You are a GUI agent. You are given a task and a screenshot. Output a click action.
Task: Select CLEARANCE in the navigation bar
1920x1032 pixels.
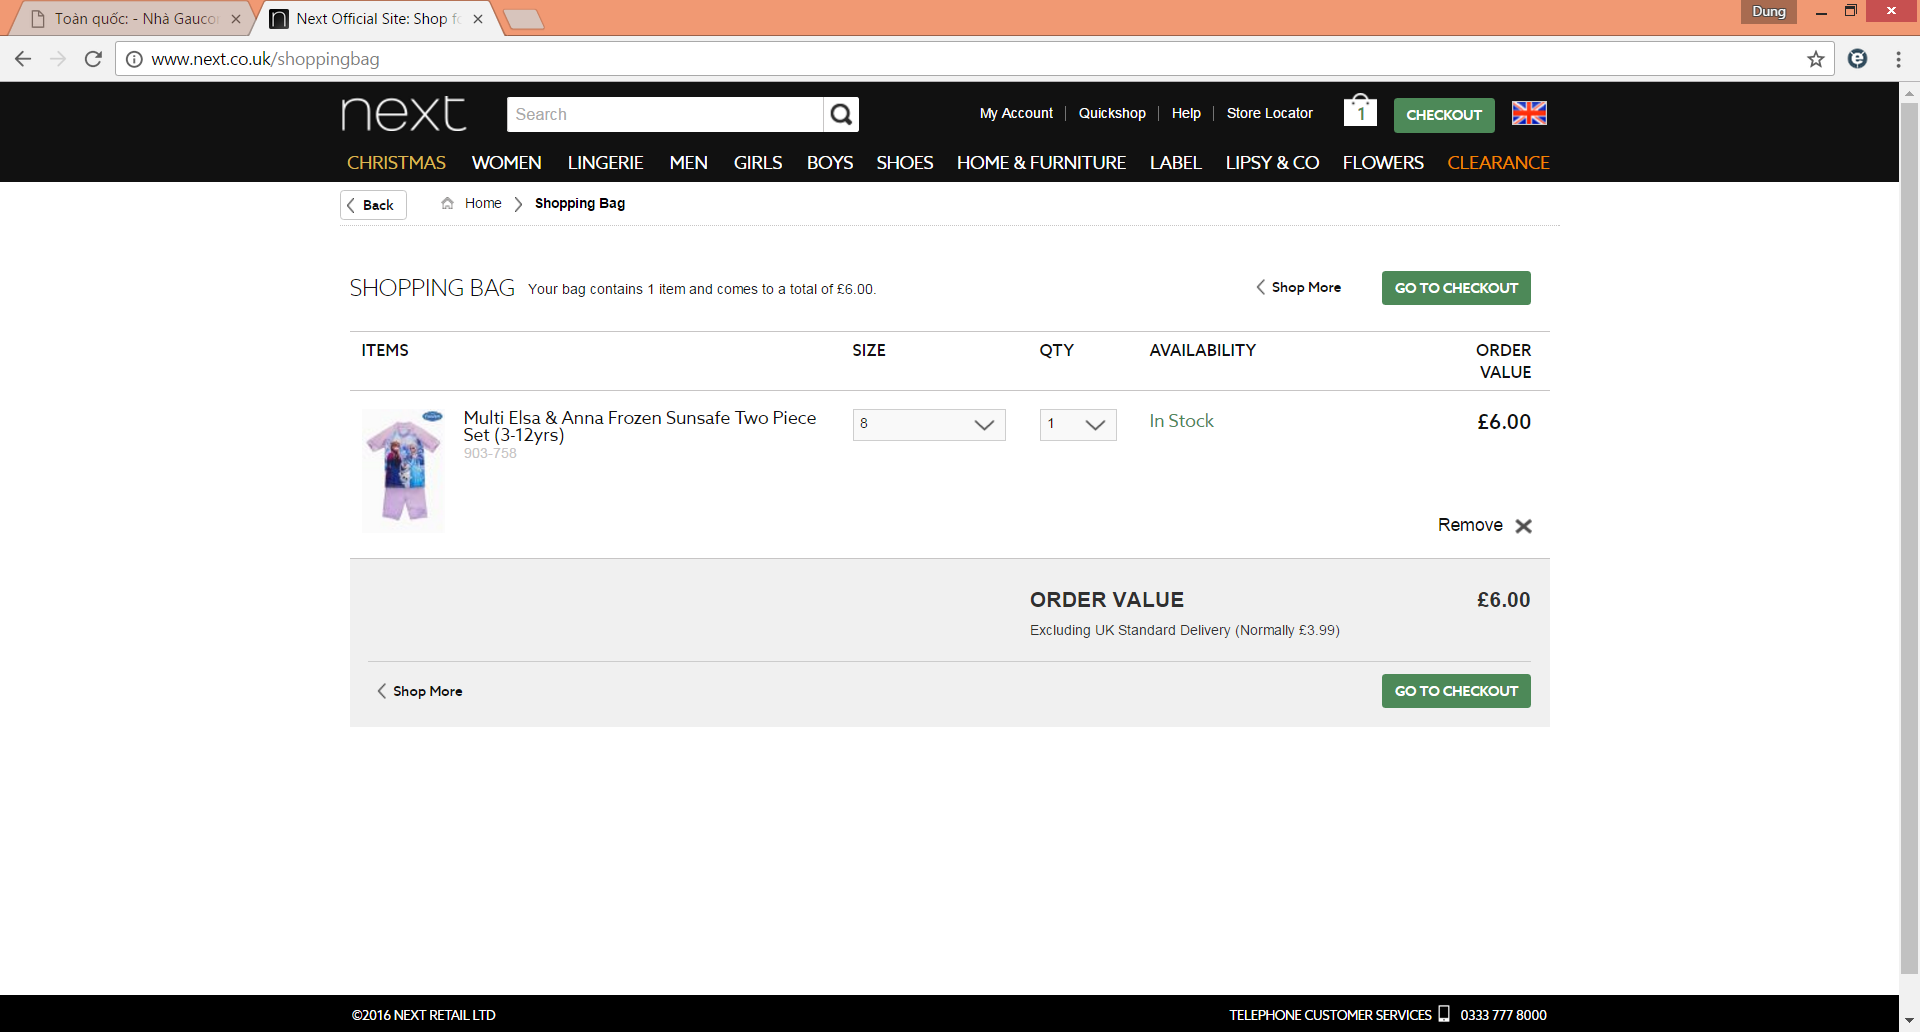tap(1497, 162)
